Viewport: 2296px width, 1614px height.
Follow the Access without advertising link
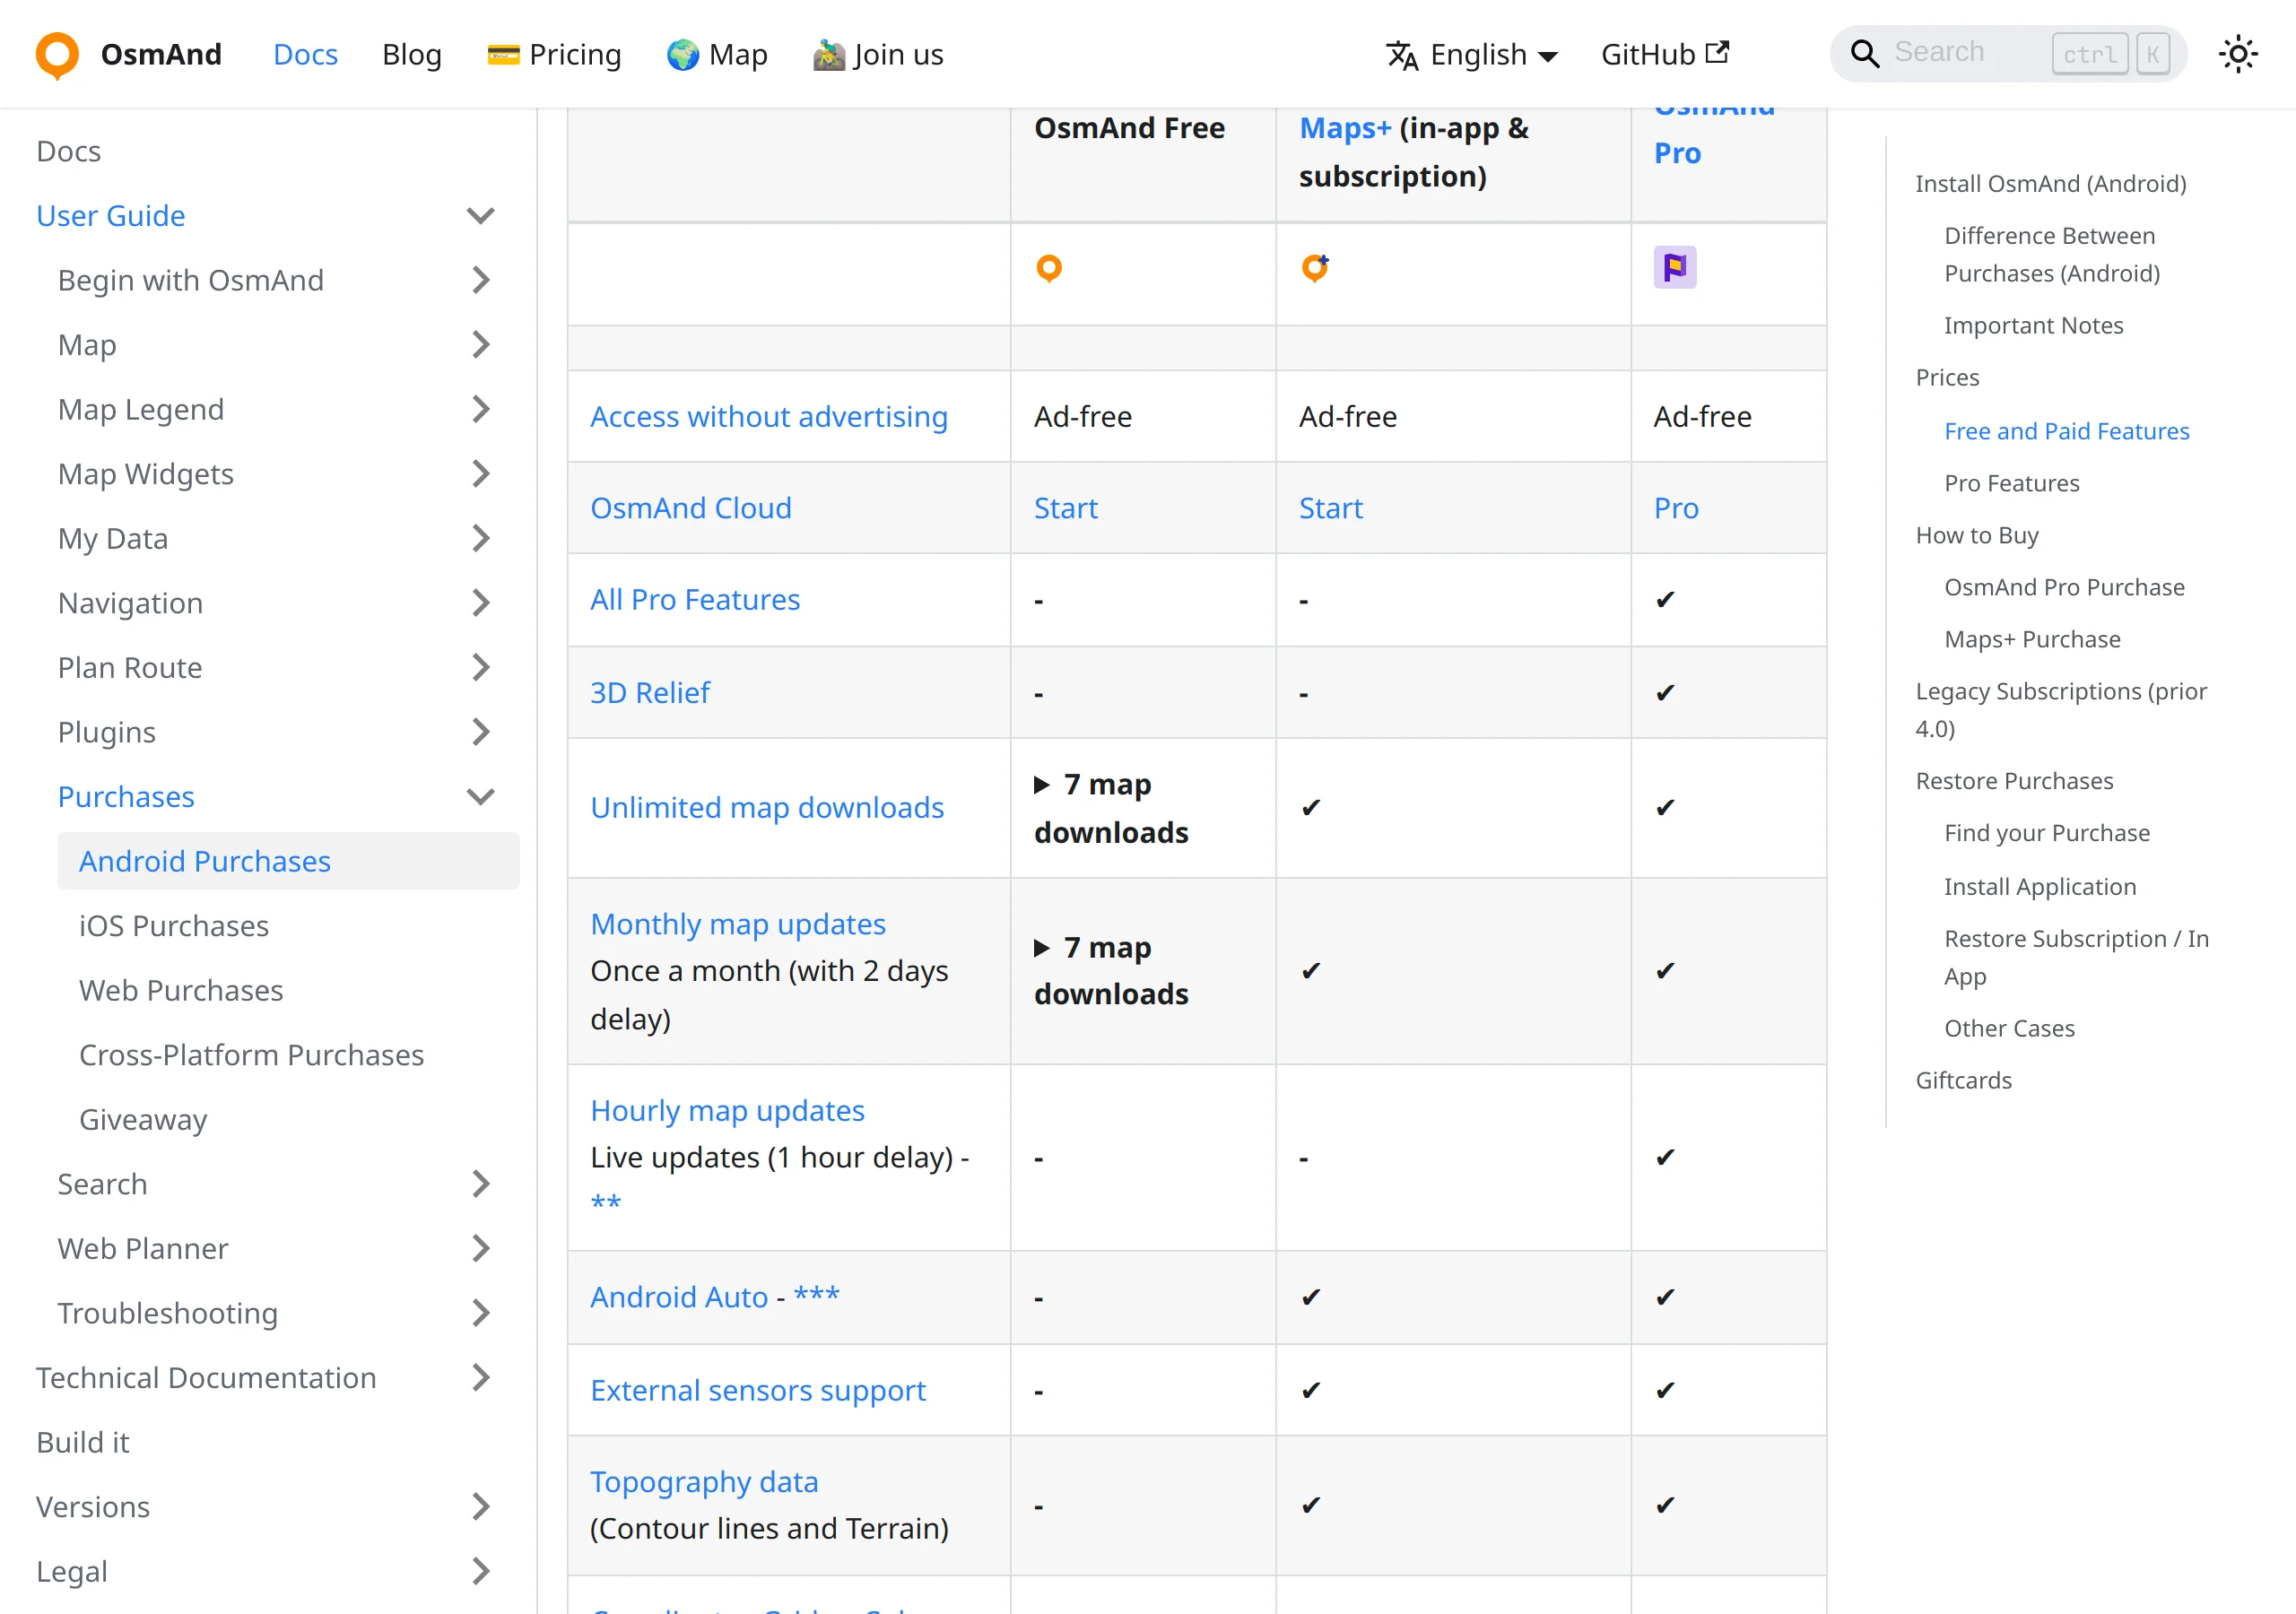(x=769, y=416)
